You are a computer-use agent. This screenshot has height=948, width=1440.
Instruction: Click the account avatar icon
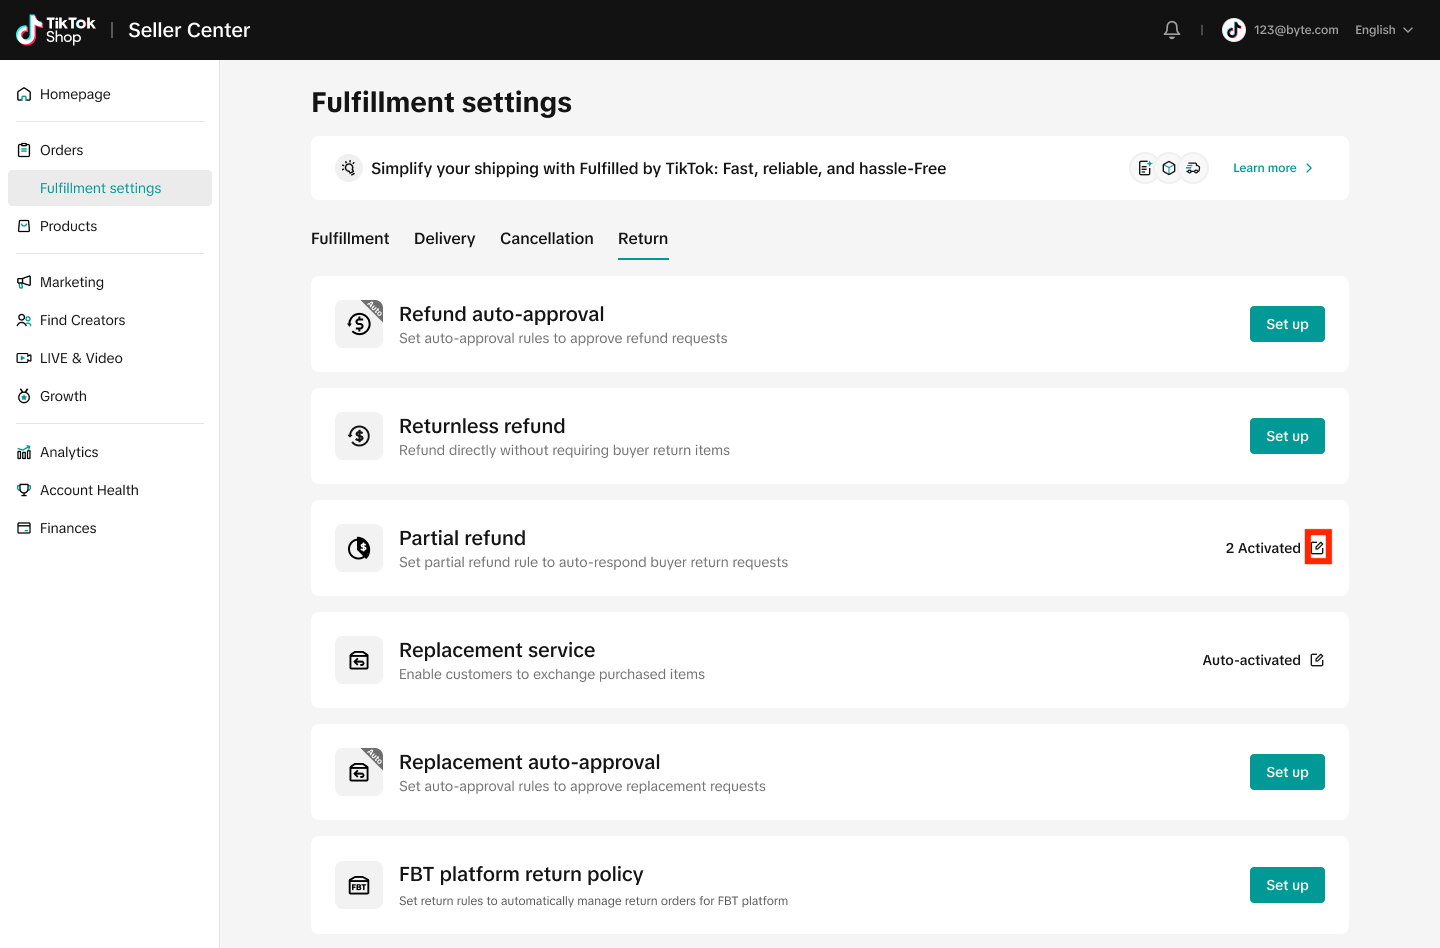(1234, 30)
